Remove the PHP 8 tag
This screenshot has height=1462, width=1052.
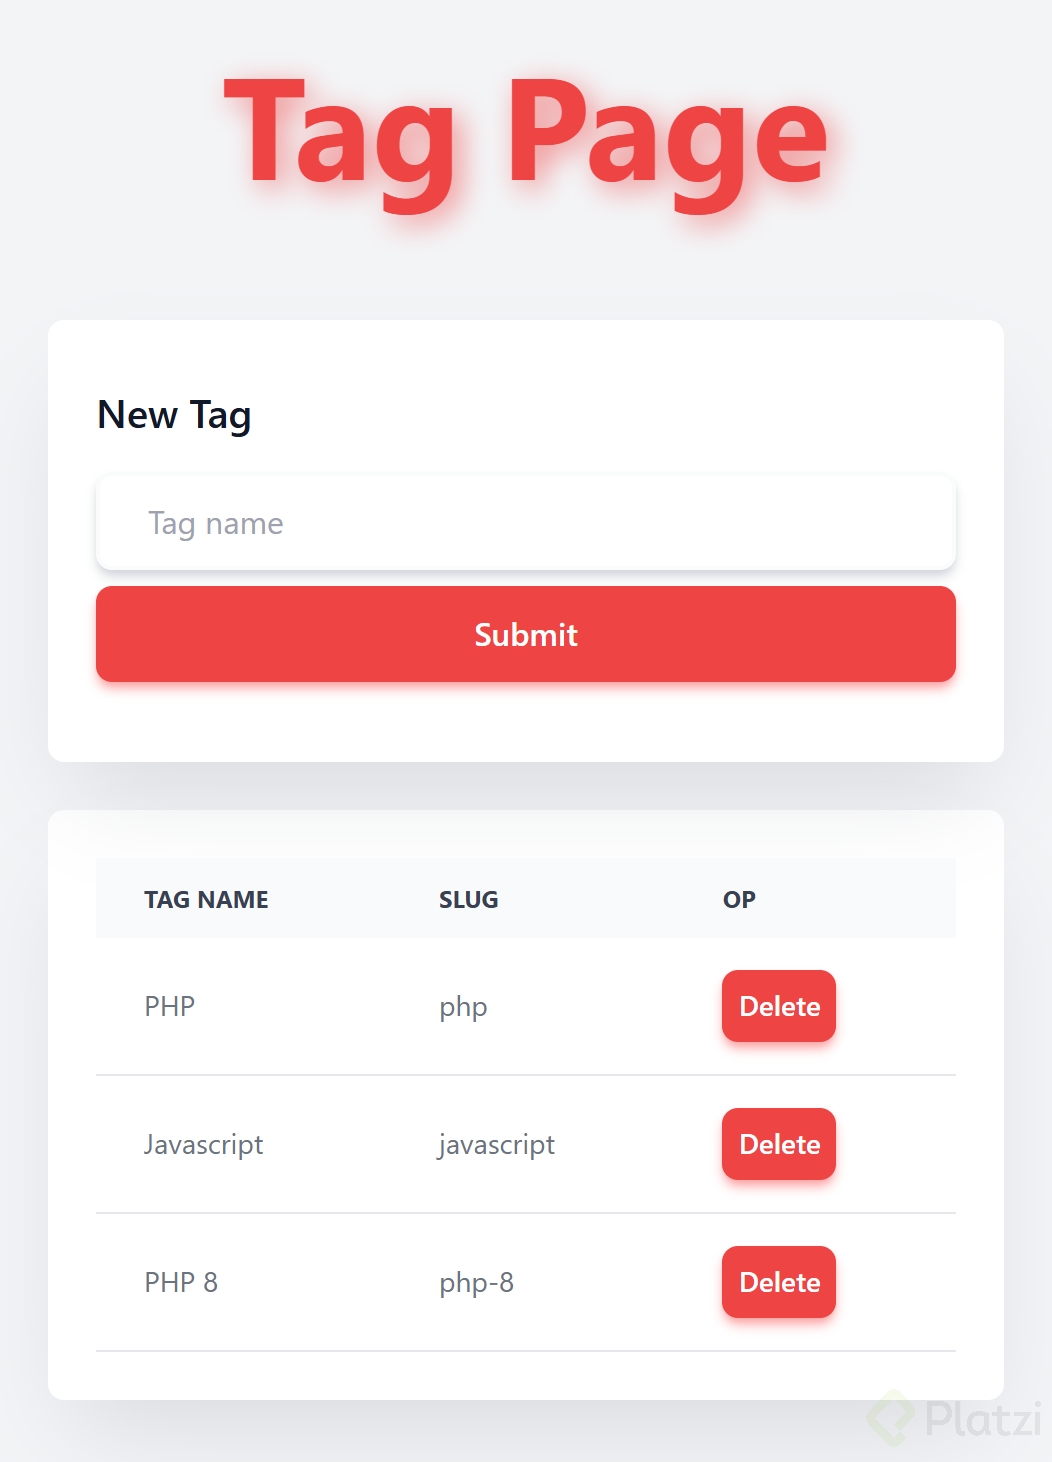point(778,1282)
